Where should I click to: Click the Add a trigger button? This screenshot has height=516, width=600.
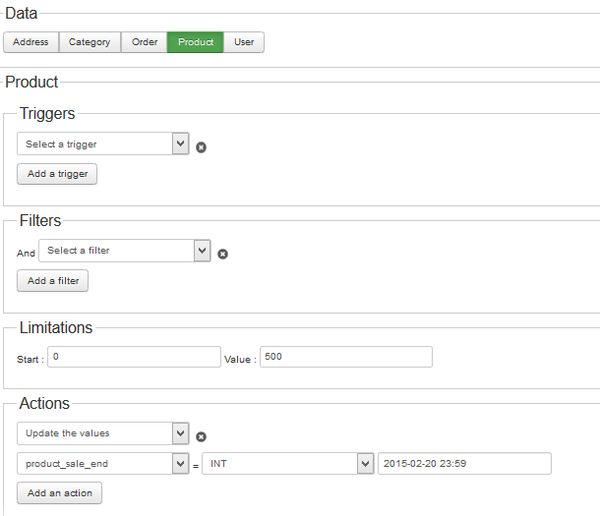(57, 174)
